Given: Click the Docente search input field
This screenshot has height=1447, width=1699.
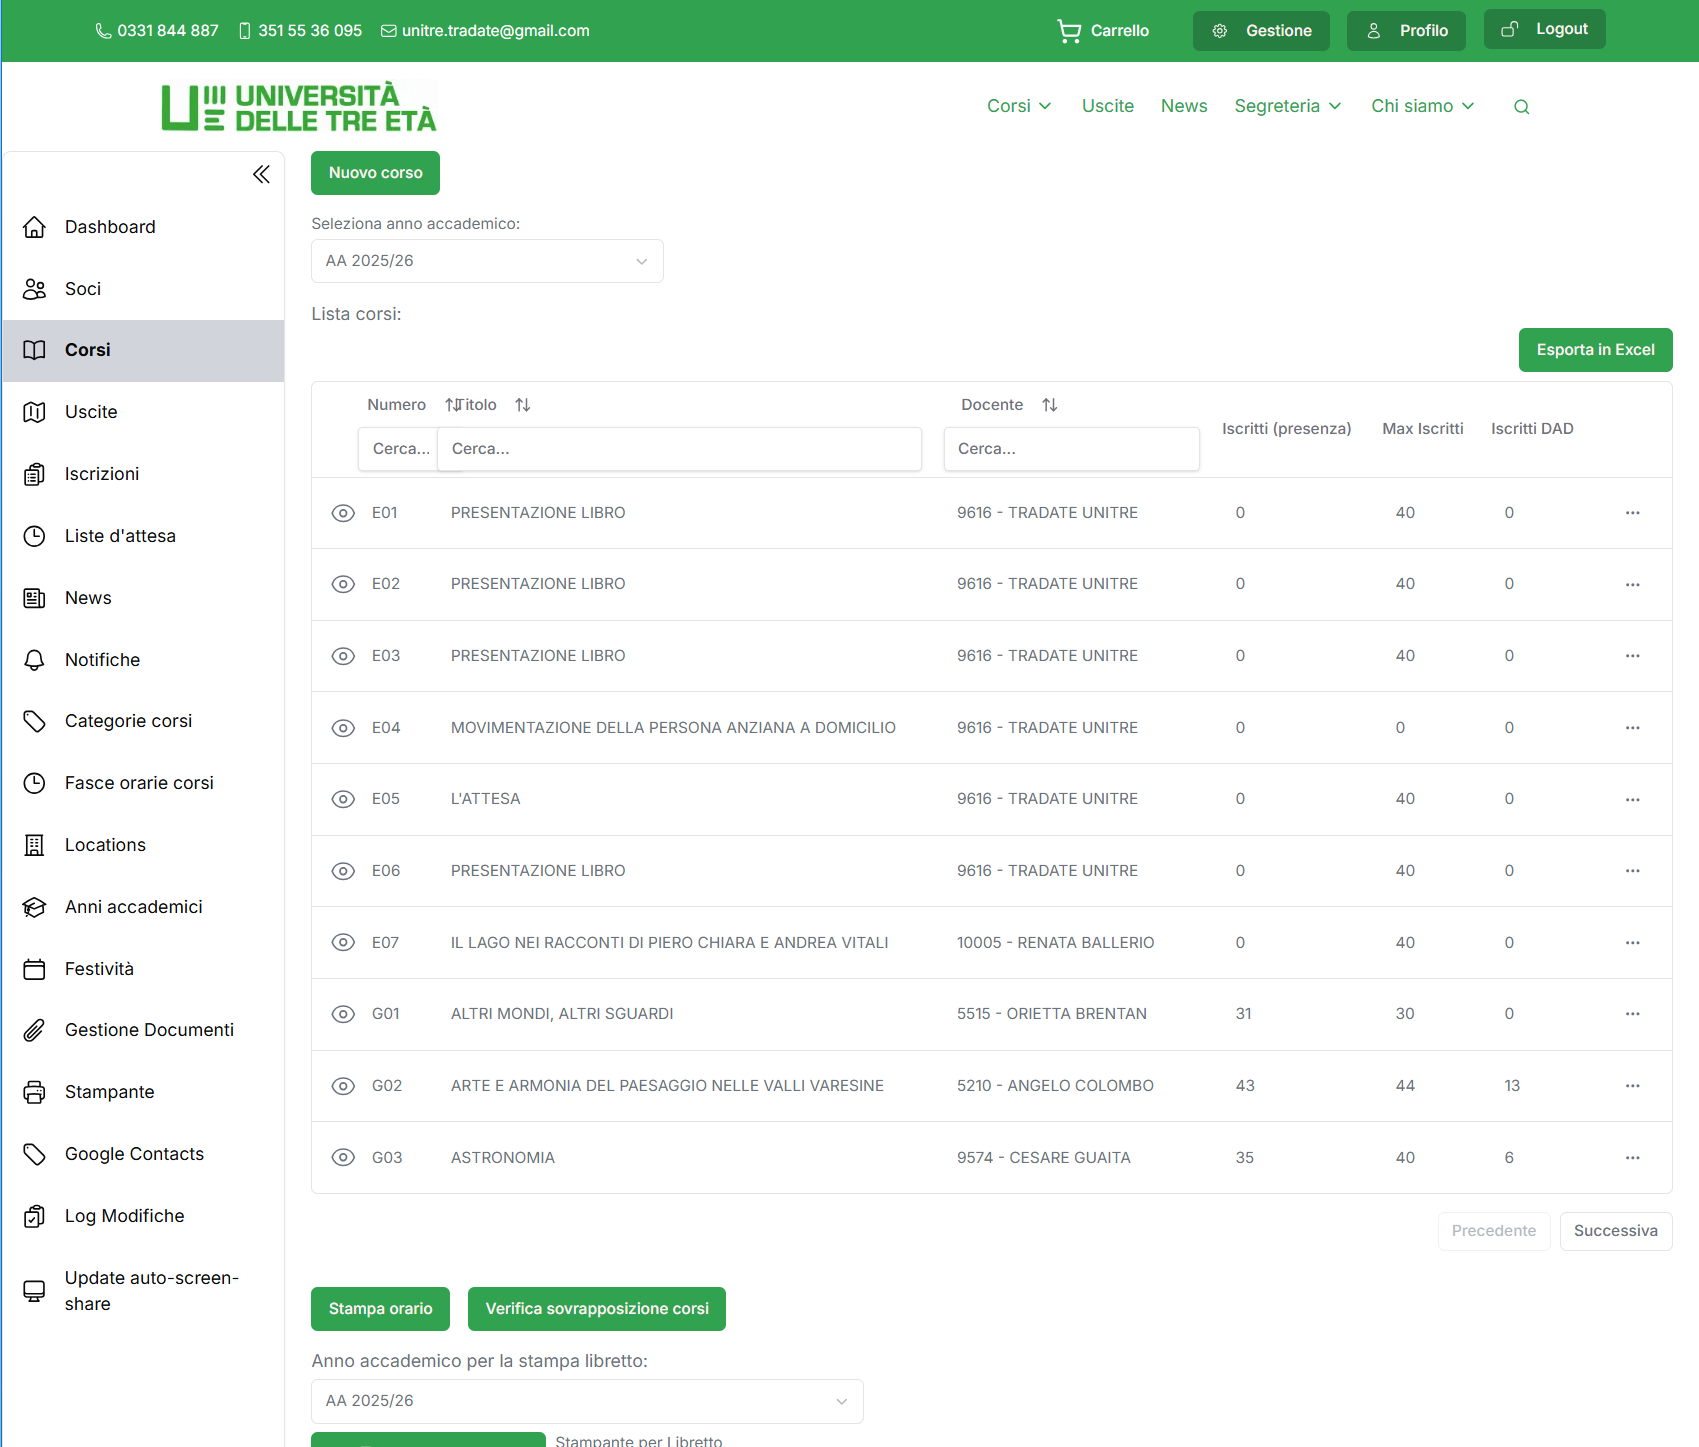Looking at the screenshot, I should click(x=1071, y=449).
